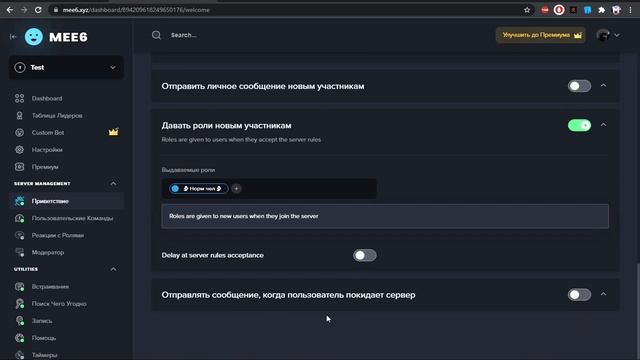Click the Модератор plugin icon
This screenshot has height=360, width=640.
19,253
